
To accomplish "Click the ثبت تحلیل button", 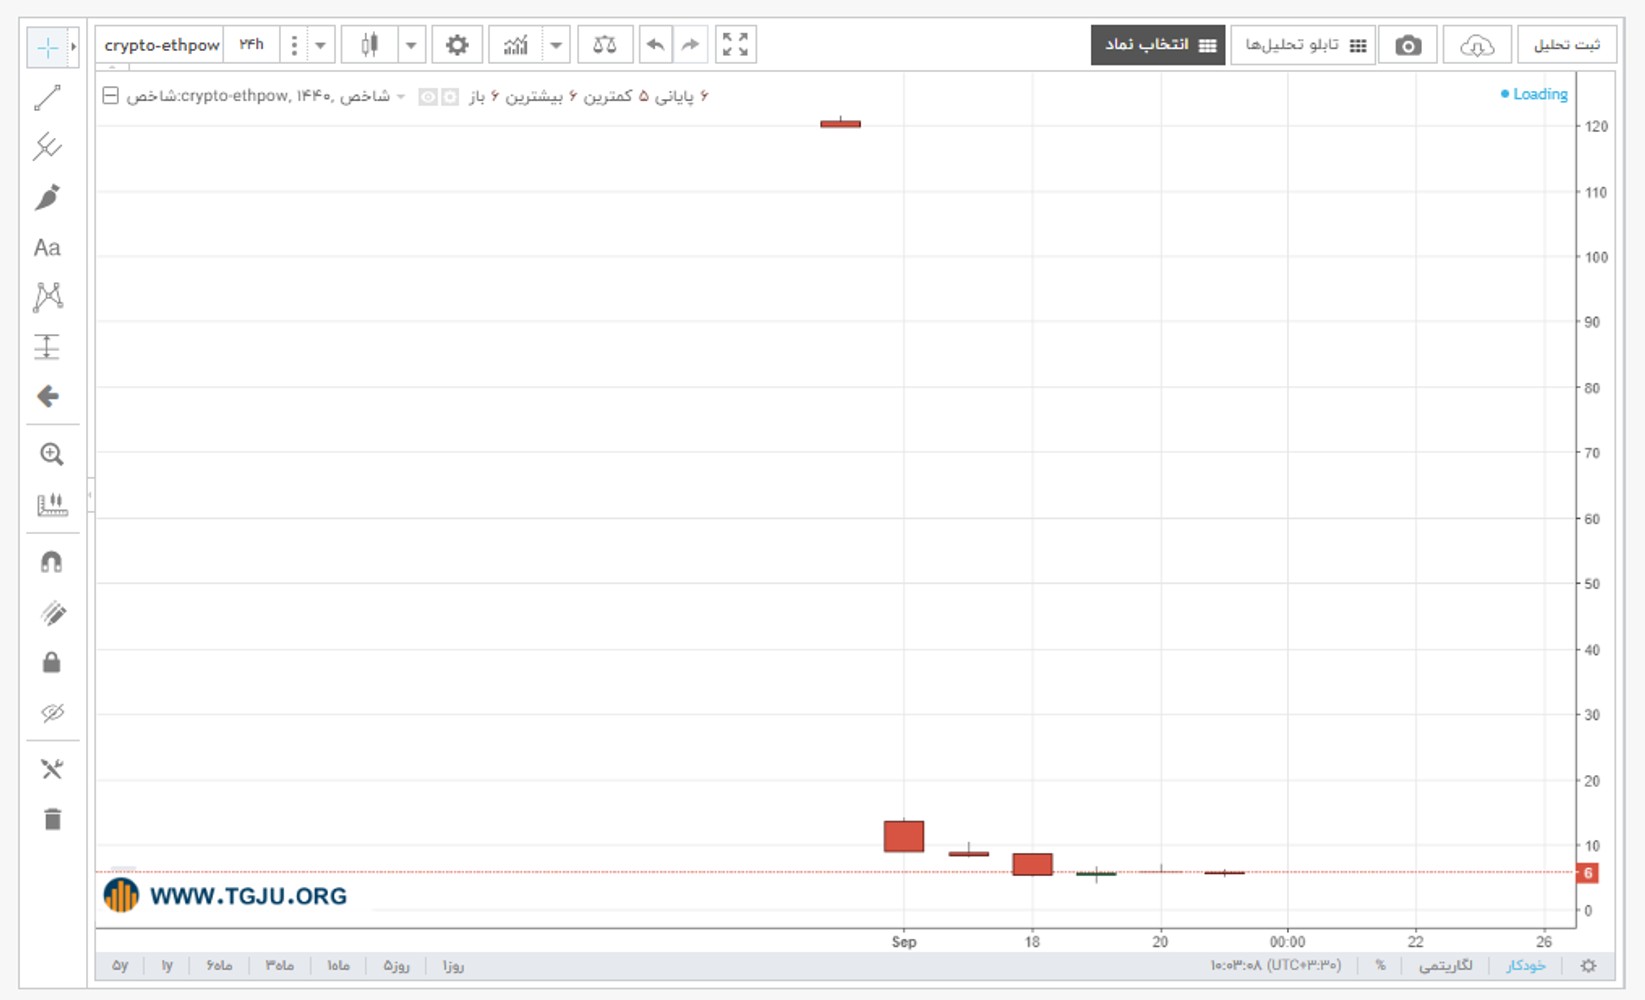I will pyautogui.click(x=1567, y=45).
